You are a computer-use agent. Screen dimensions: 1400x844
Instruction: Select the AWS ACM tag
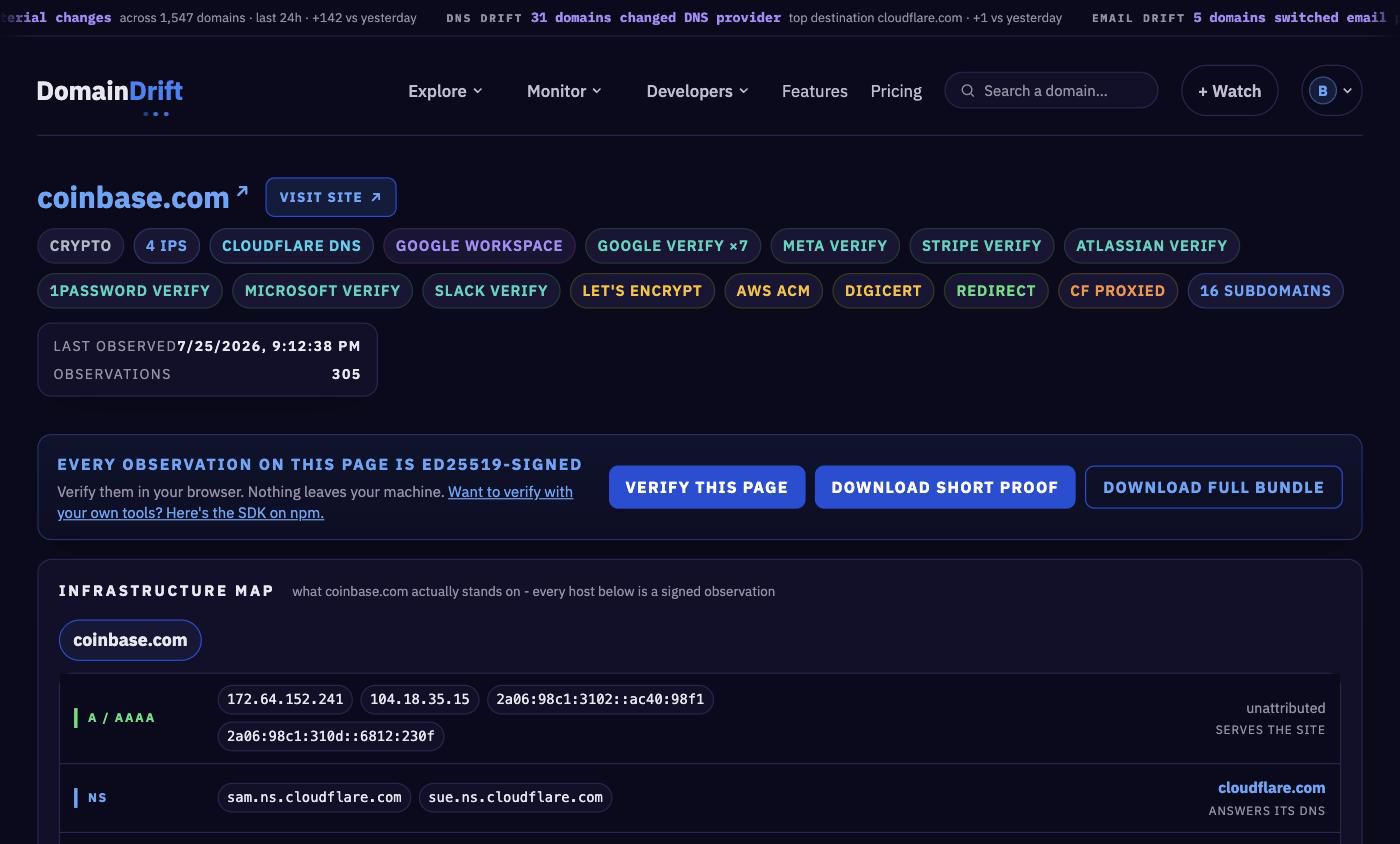(x=773, y=291)
